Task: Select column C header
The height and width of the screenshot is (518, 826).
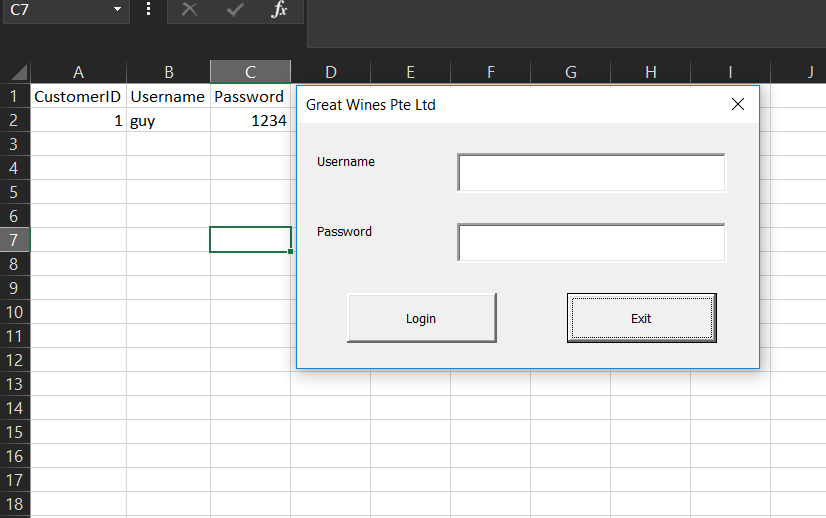Action: tap(250, 72)
